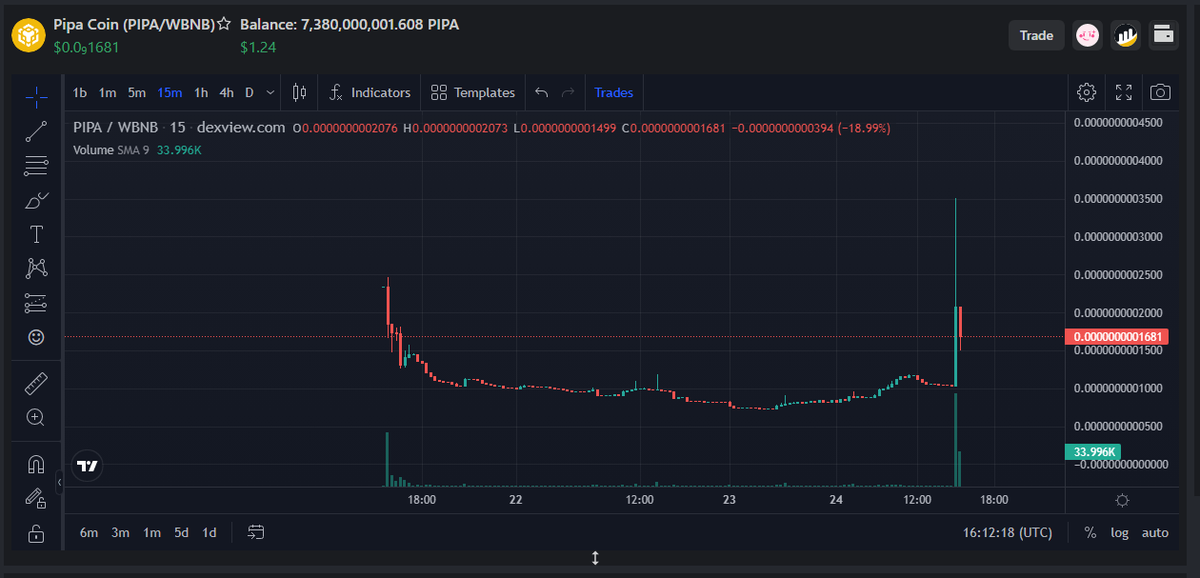Screen dimensions: 1200x578
Task: Open the wallet icon
Action: [x=1163, y=35]
